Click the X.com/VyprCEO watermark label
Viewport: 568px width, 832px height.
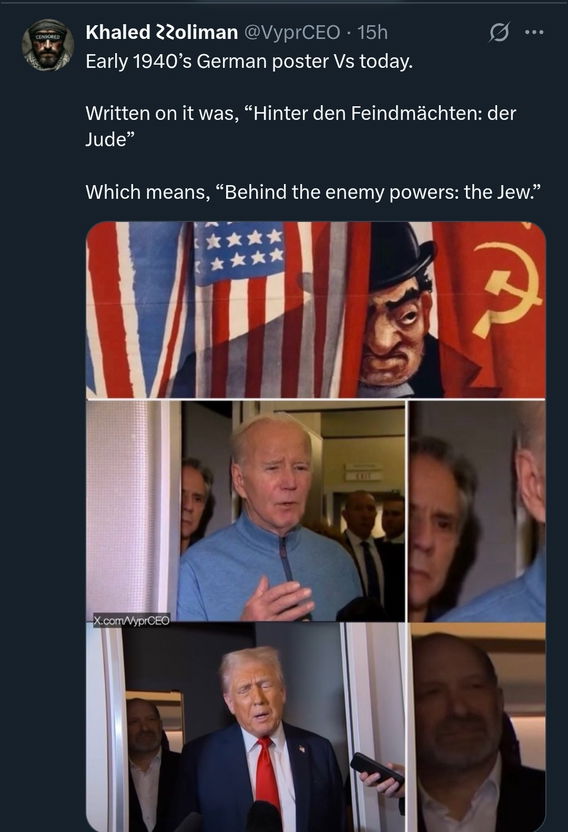point(132,620)
